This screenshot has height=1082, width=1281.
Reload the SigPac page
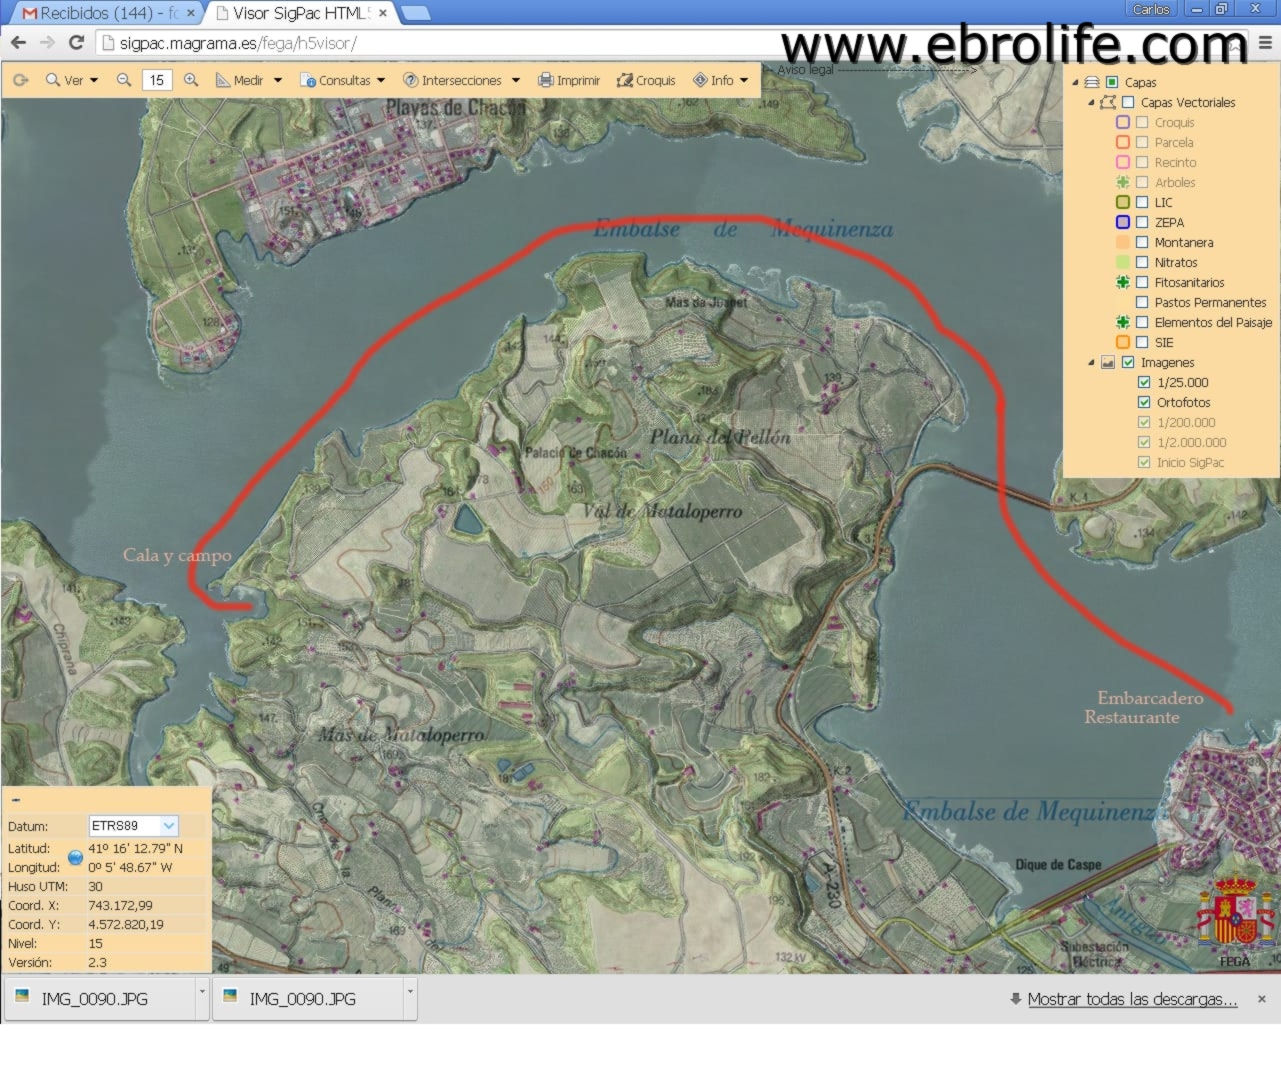pos(76,43)
